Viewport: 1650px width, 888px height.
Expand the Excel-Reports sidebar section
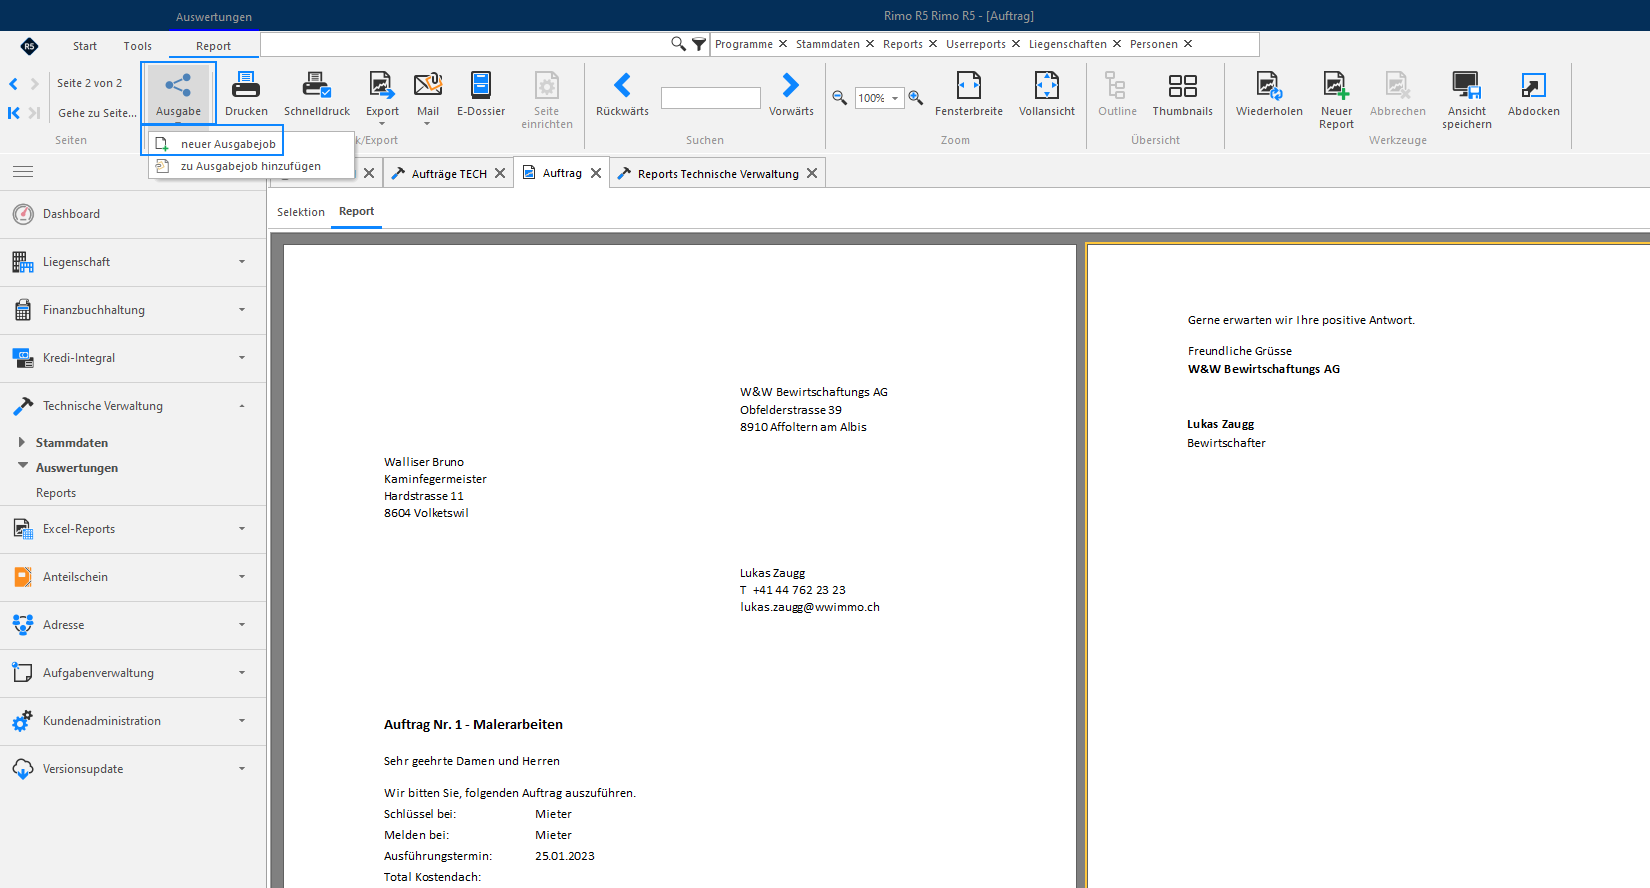pos(133,529)
